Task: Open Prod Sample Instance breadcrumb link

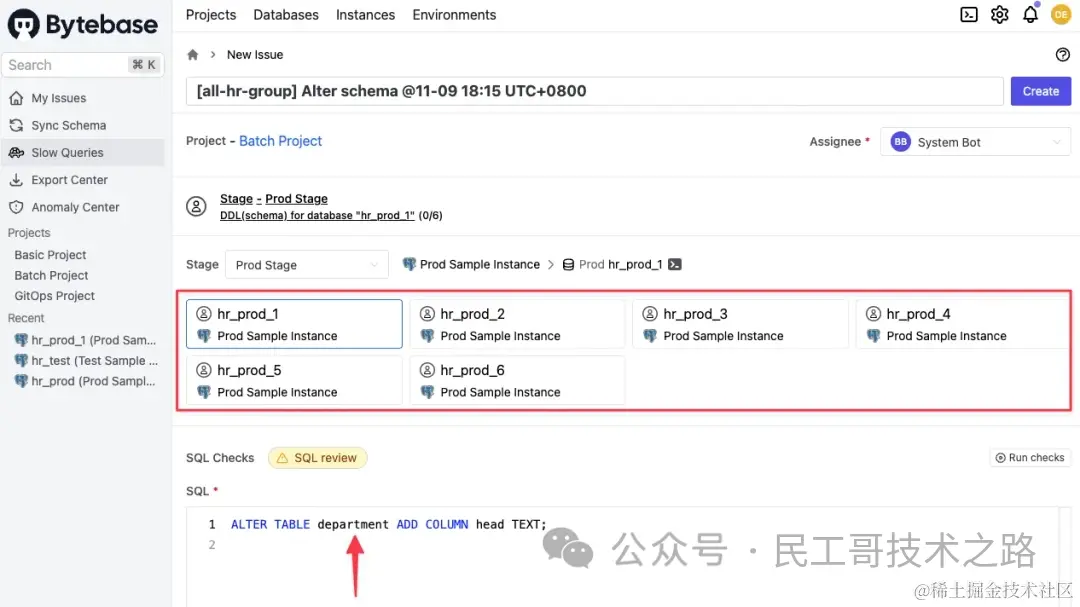Action: 479,265
